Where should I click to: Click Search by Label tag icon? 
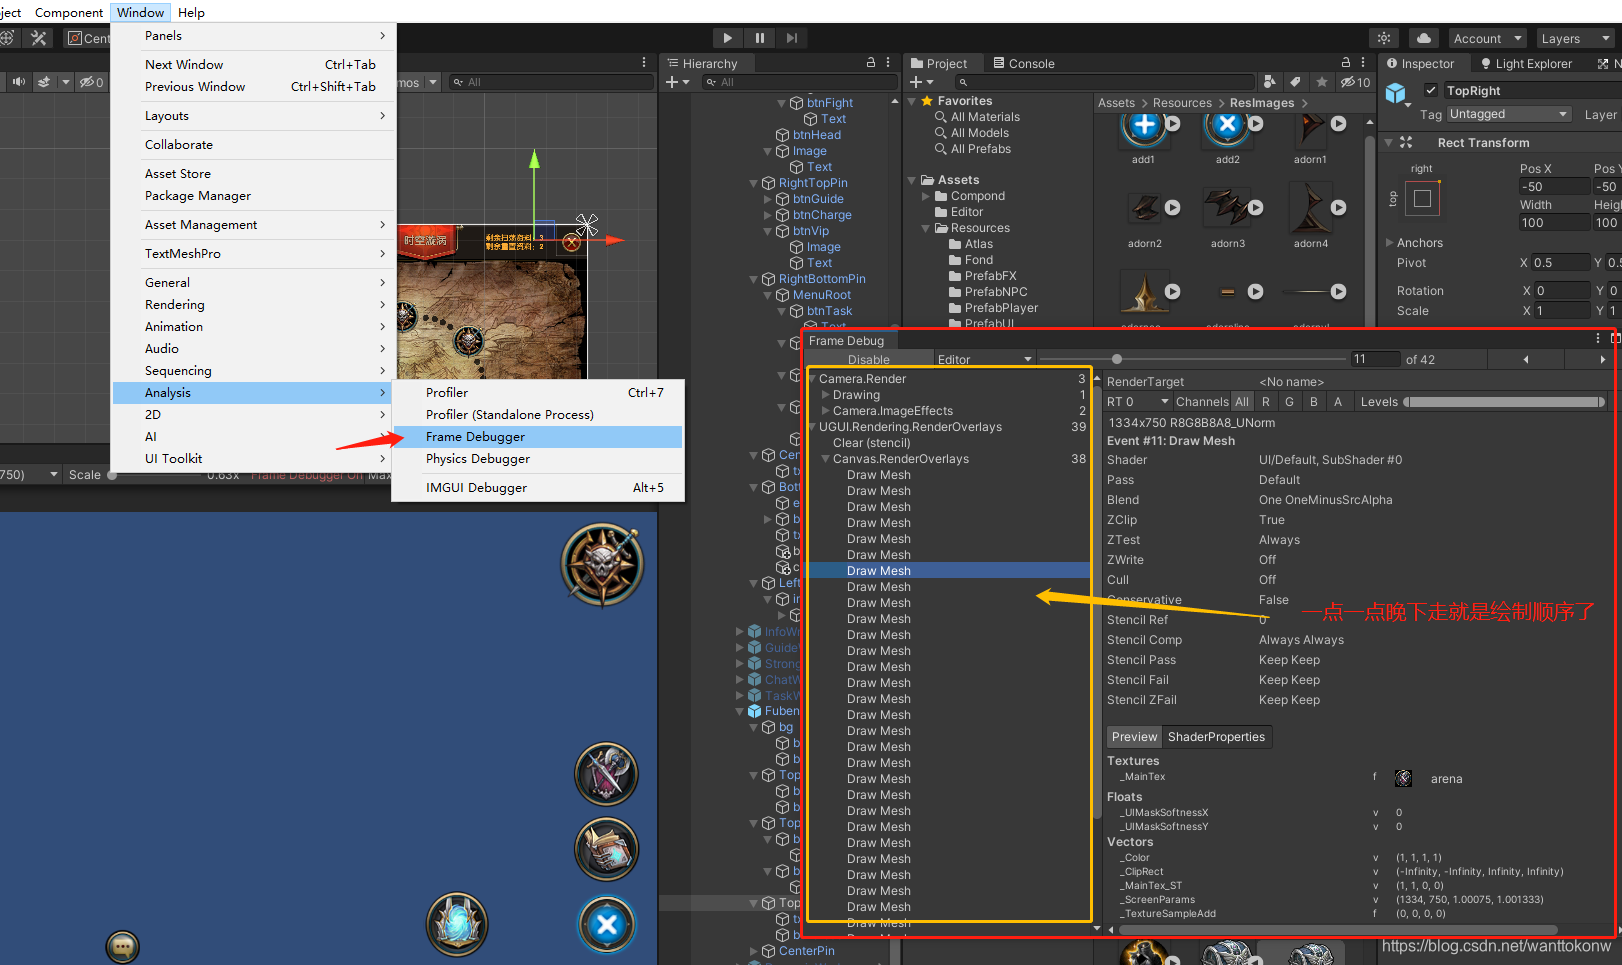coord(1296,82)
